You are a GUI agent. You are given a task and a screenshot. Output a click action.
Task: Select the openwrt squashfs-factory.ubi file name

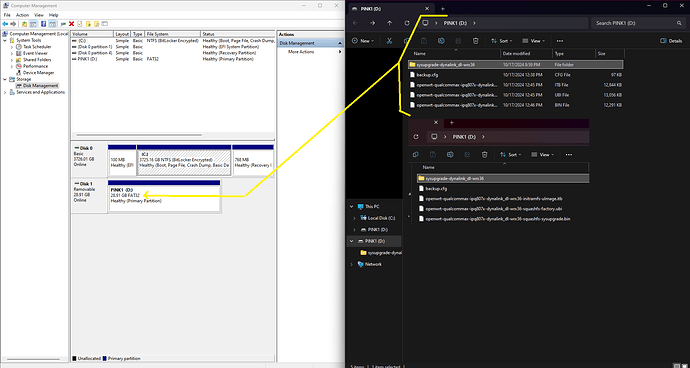[x=494, y=209]
